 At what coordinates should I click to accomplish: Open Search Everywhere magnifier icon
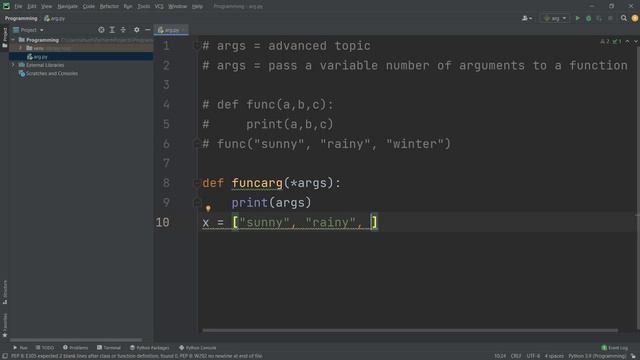624,18
